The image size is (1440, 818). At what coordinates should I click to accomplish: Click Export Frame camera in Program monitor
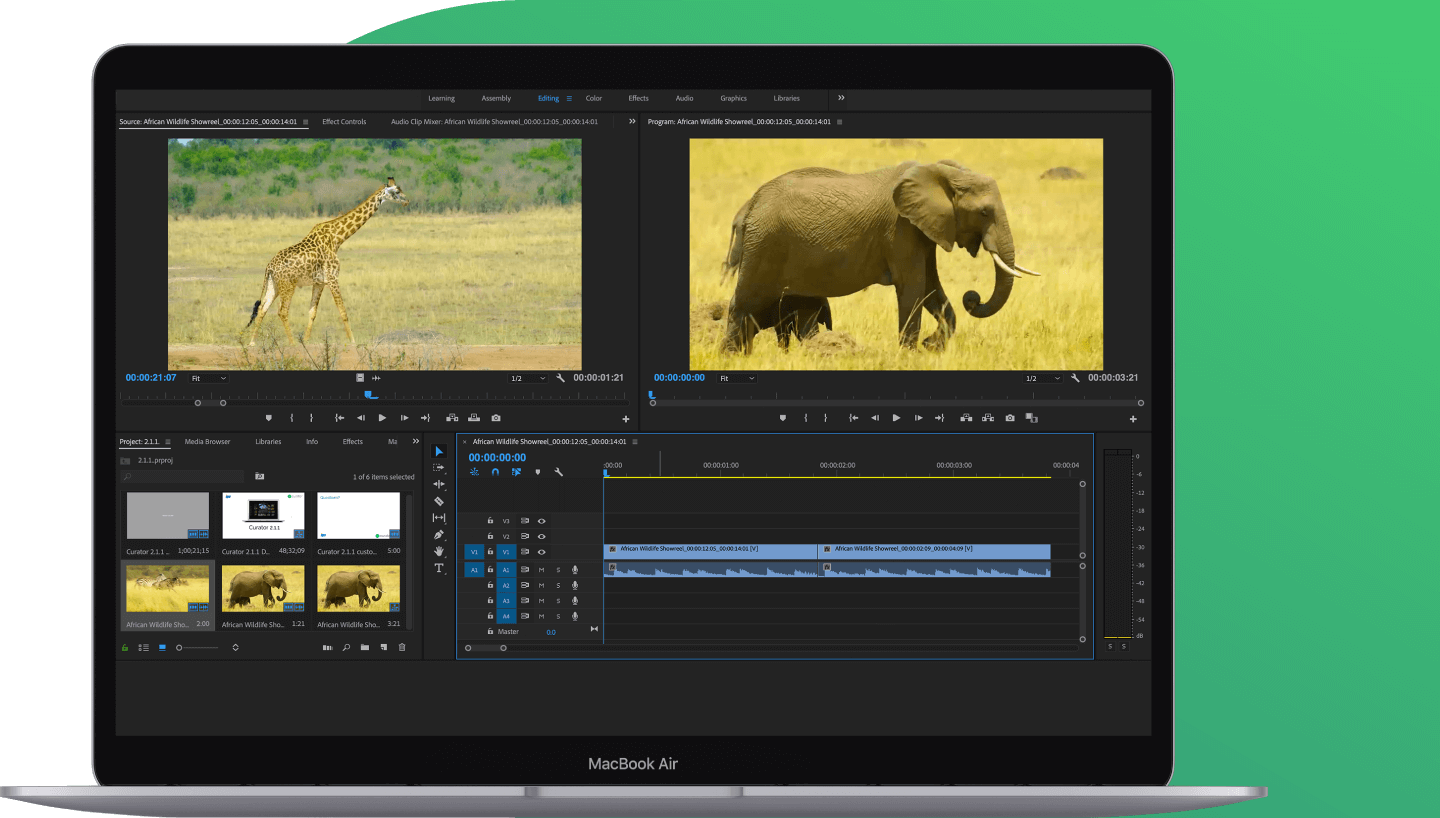pos(1010,418)
